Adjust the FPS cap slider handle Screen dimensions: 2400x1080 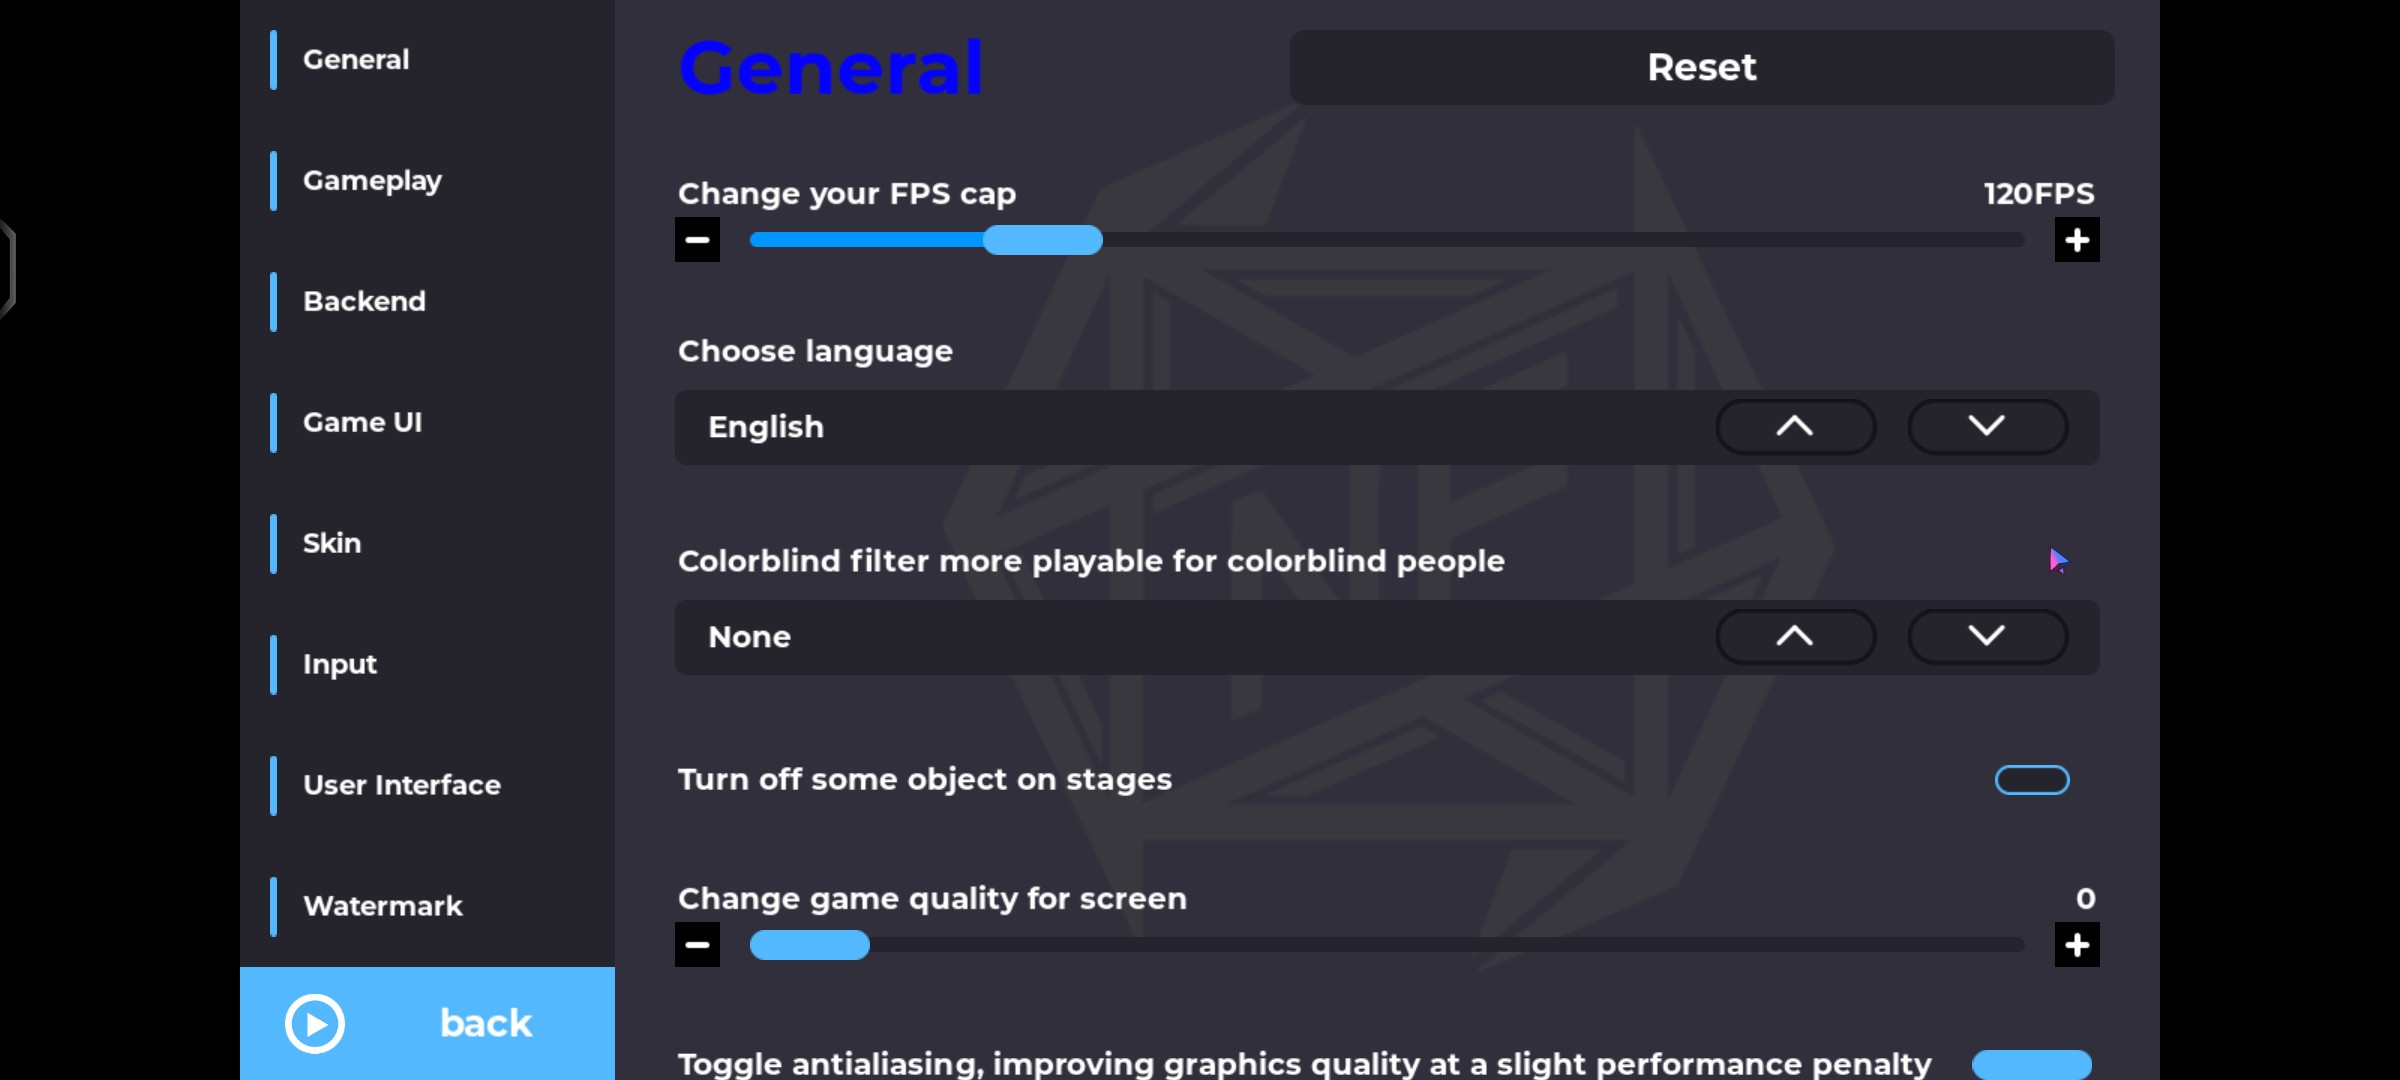[x=1043, y=240]
